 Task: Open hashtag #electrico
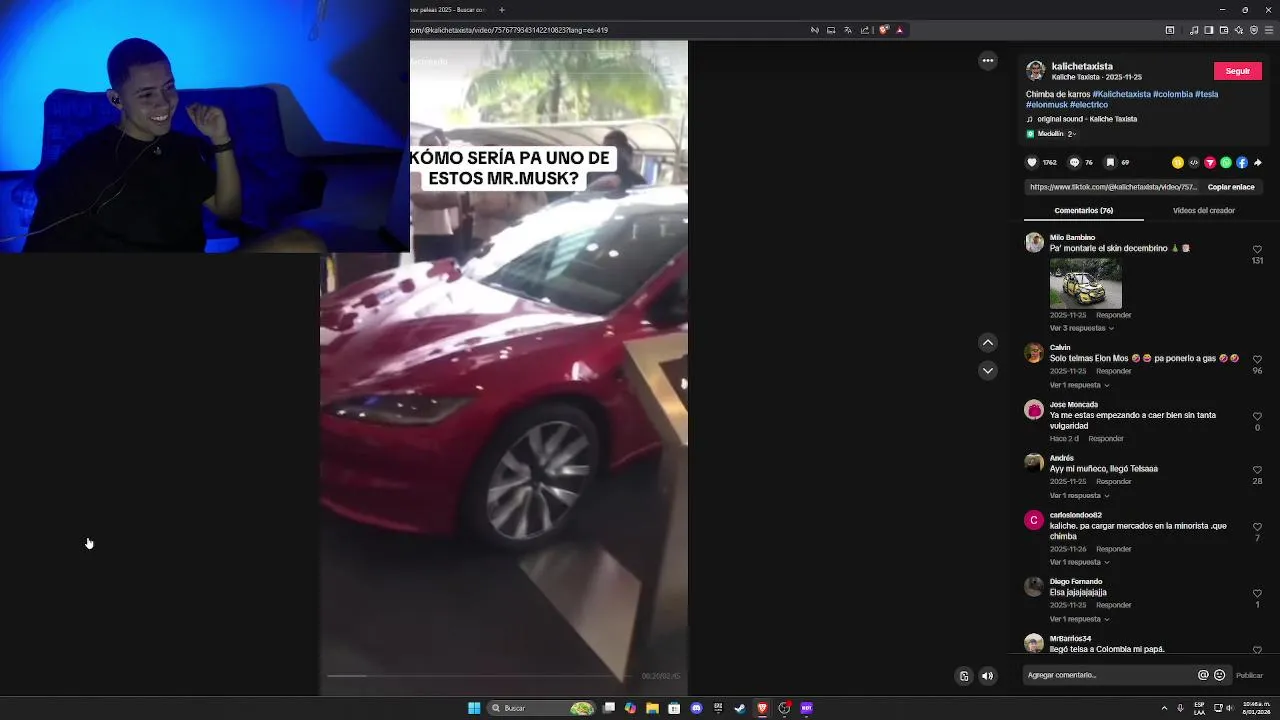[1089, 105]
